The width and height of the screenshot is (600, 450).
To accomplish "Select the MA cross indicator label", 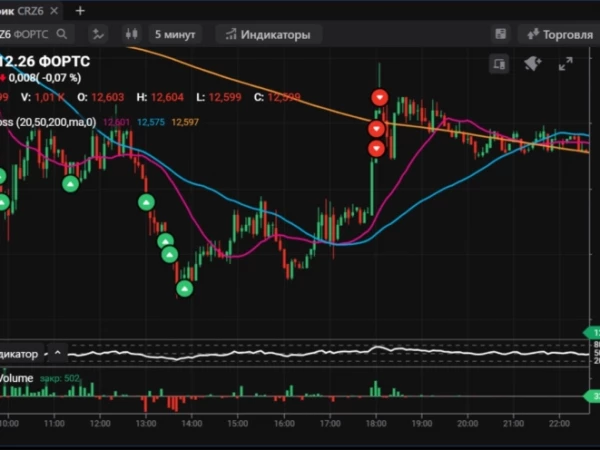I will coord(48,122).
